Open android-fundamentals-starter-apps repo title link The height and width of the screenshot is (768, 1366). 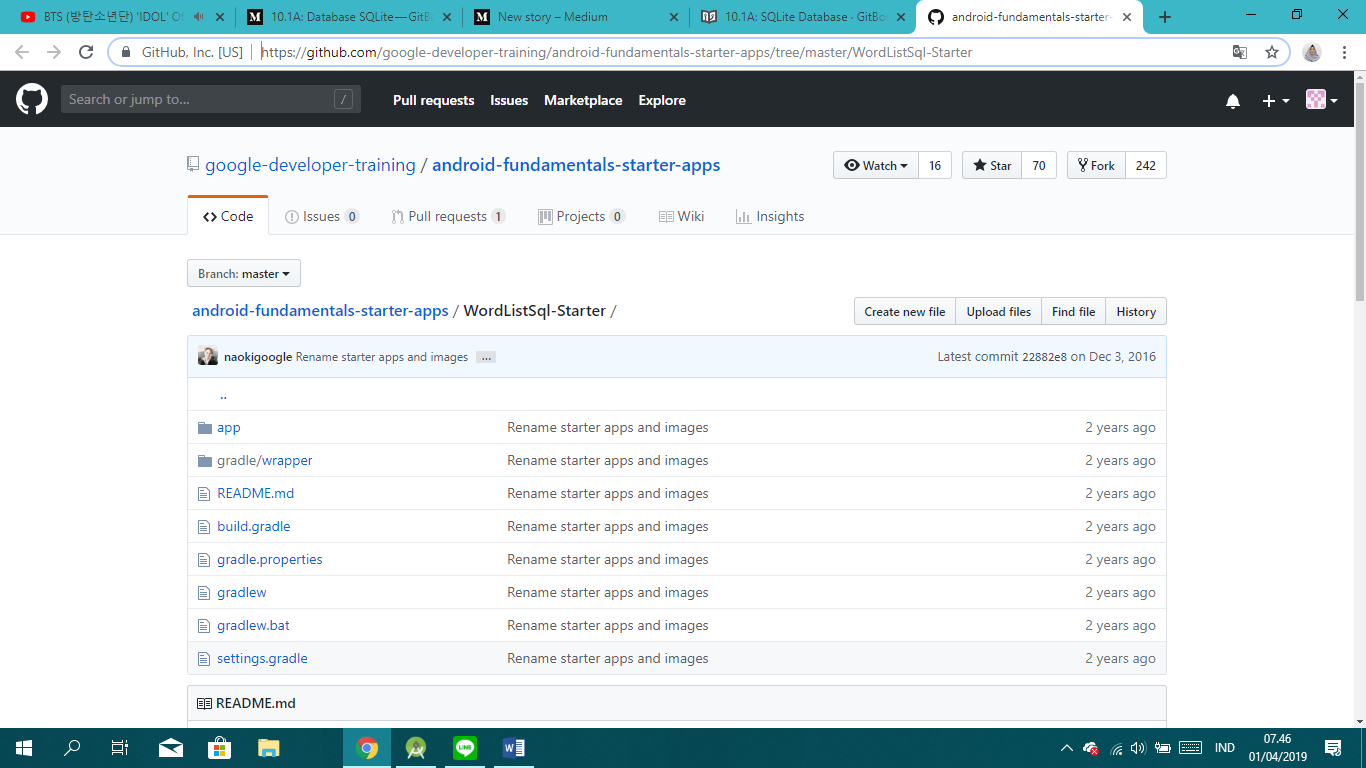point(576,165)
